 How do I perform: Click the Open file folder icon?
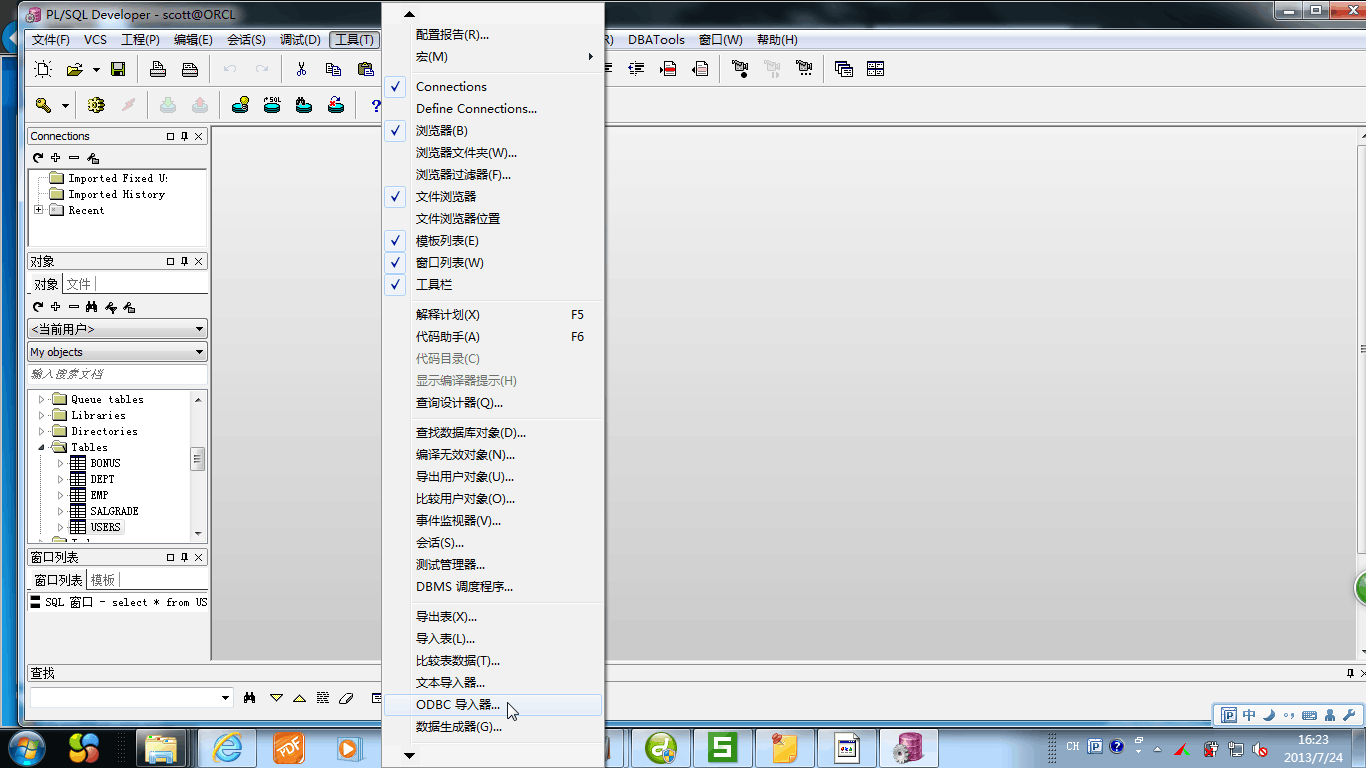(x=75, y=69)
